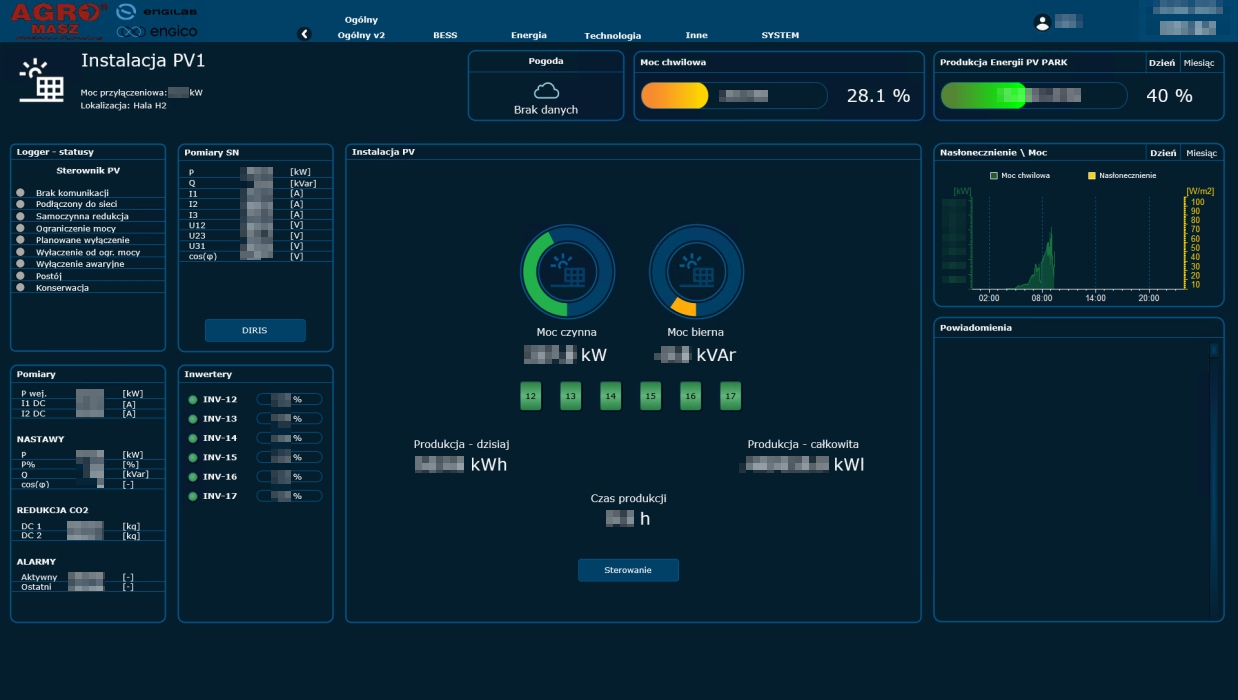This screenshot has width=1238, height=700.
Task: Click the solar panel icon beside Instalacja PV1
Action: [x=41, y=81]
